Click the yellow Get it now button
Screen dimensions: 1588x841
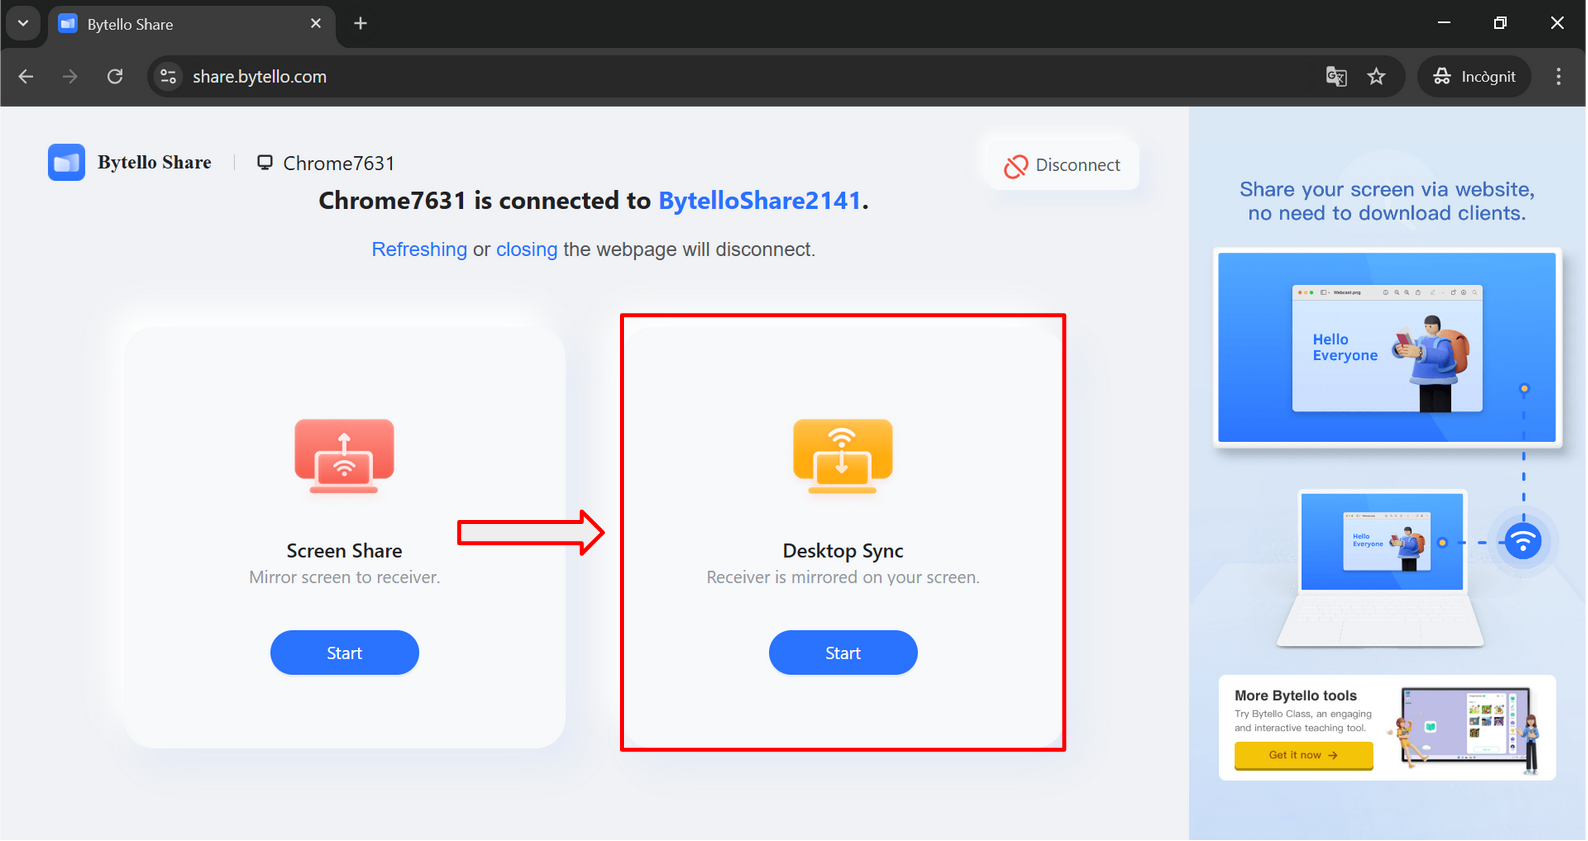1303,756
